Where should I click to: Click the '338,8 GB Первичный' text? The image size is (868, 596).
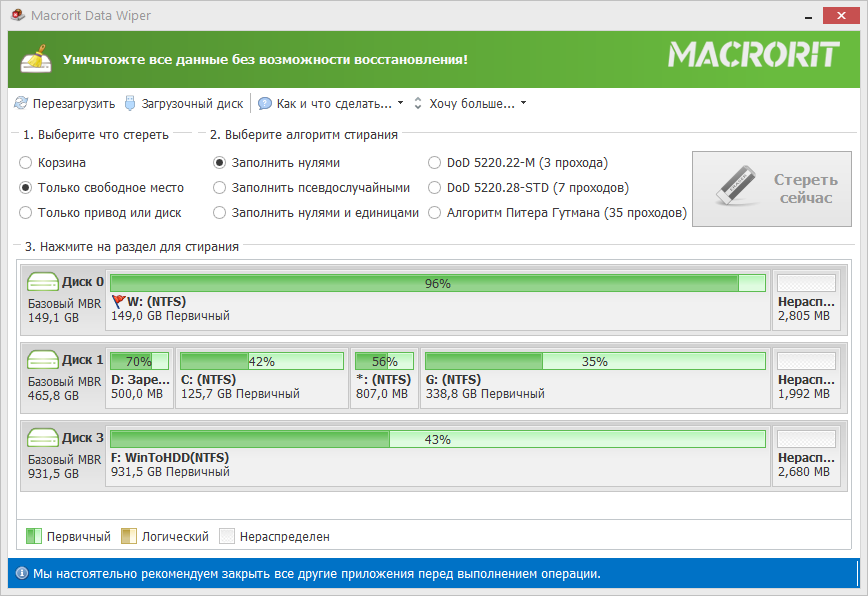(485, 394)
